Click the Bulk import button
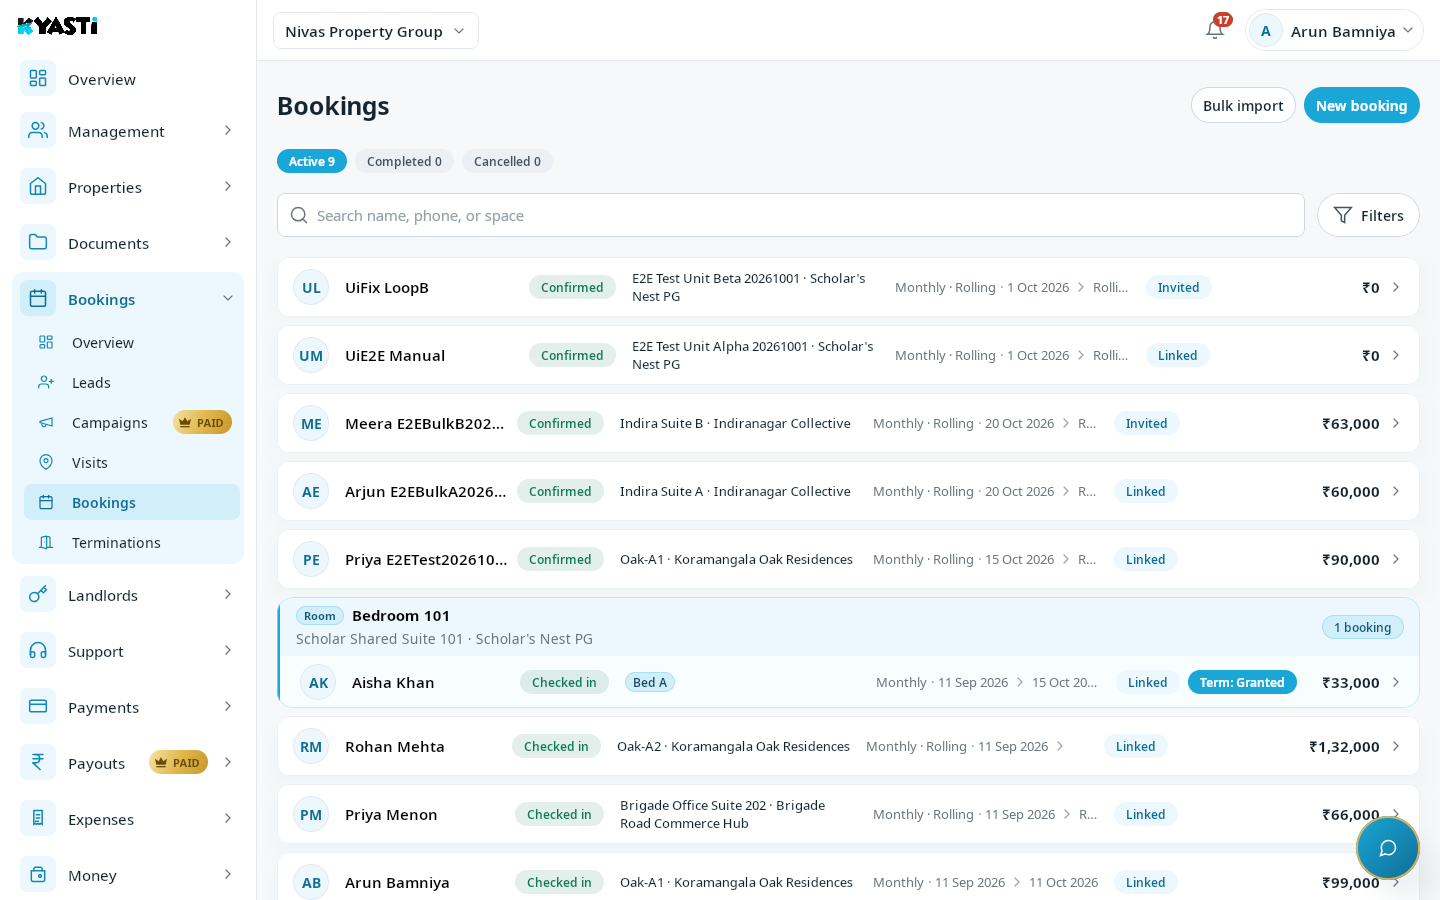 coord(1243,105)
